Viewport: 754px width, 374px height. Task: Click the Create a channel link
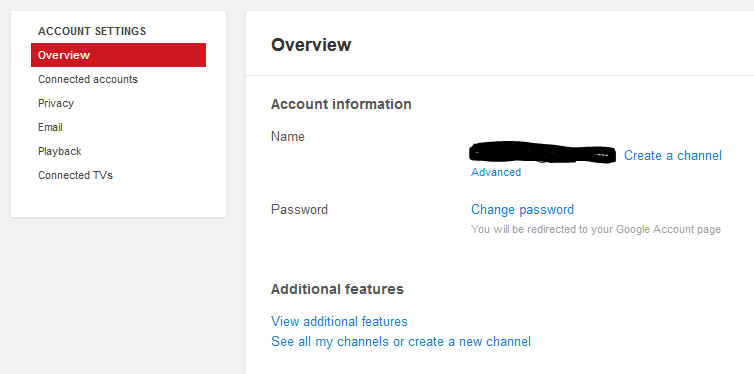[673, 155]
